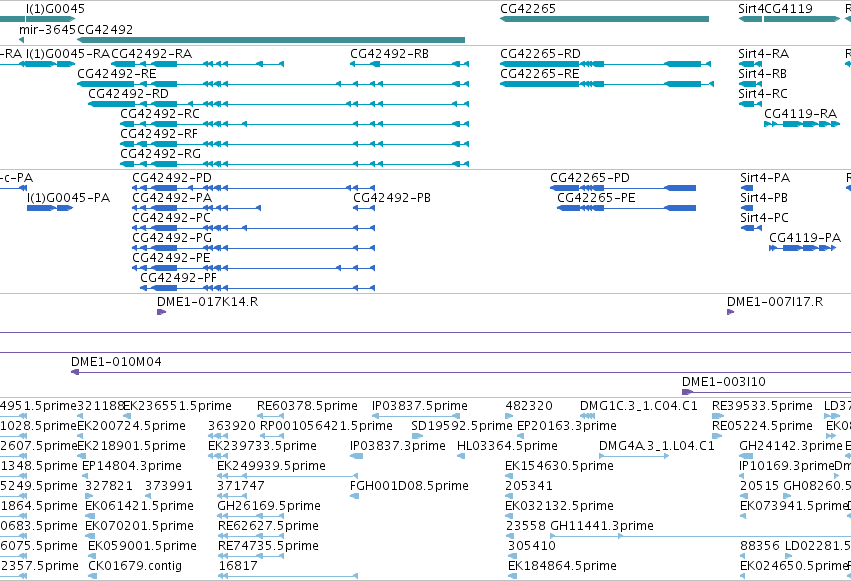
Task: Click the DME1-007I17.R purple arrow marker
Action: 731,312
